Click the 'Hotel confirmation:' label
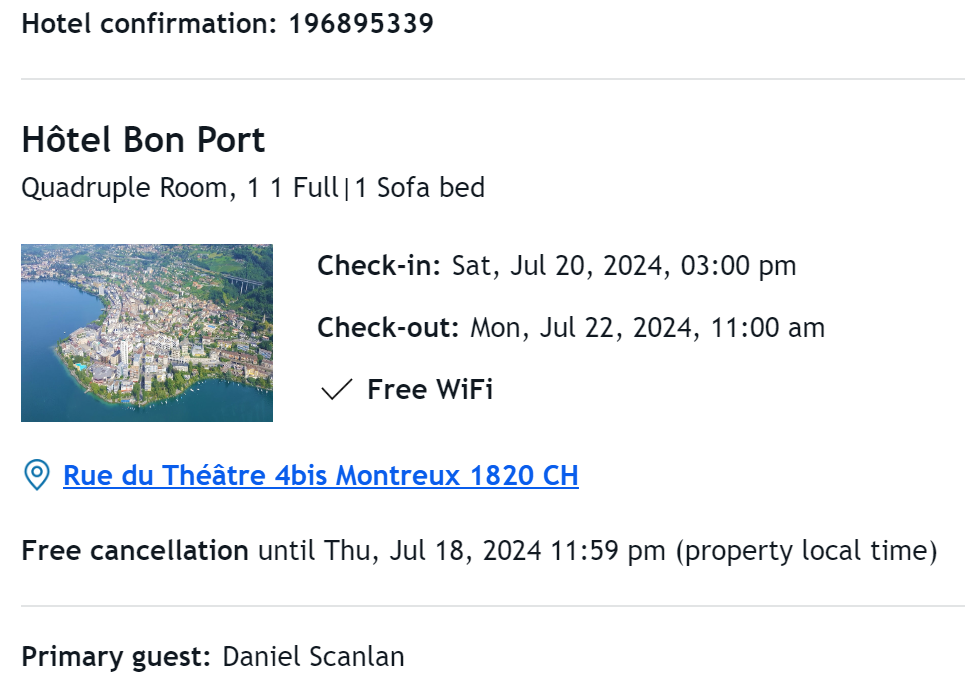The image size is (974, 688). (x=149, y=24)
